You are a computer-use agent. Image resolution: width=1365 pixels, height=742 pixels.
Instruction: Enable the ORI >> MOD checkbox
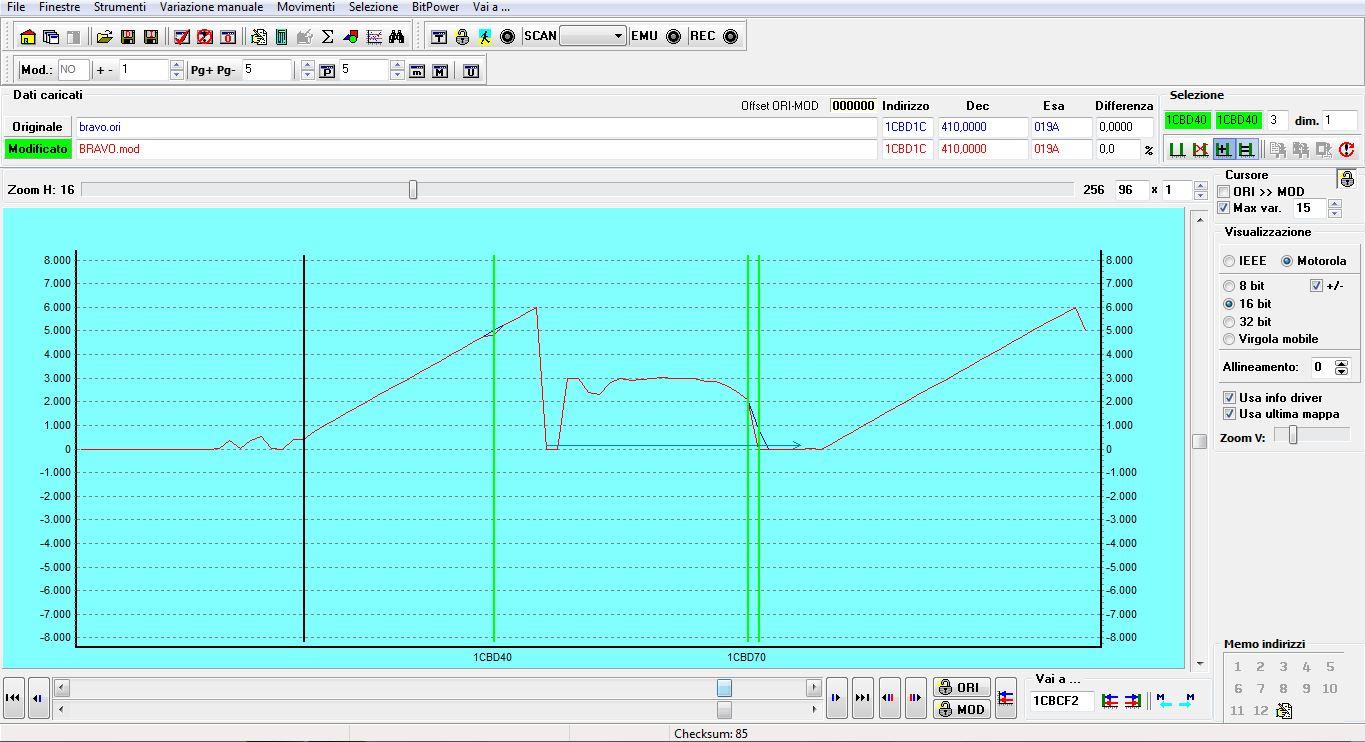click(x=1225, y=192)
